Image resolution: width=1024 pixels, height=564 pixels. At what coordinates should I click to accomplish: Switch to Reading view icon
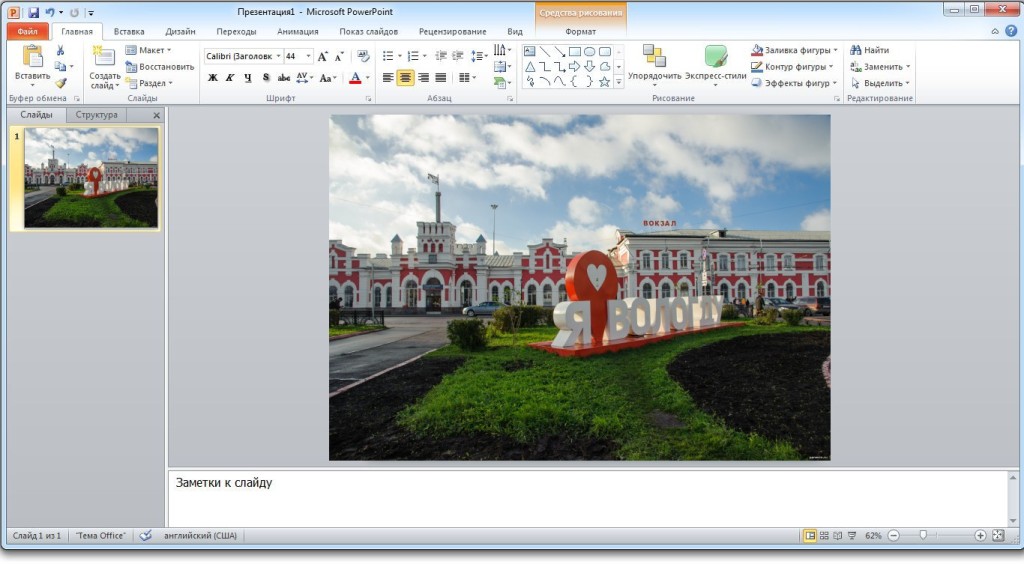pos(838,535)
